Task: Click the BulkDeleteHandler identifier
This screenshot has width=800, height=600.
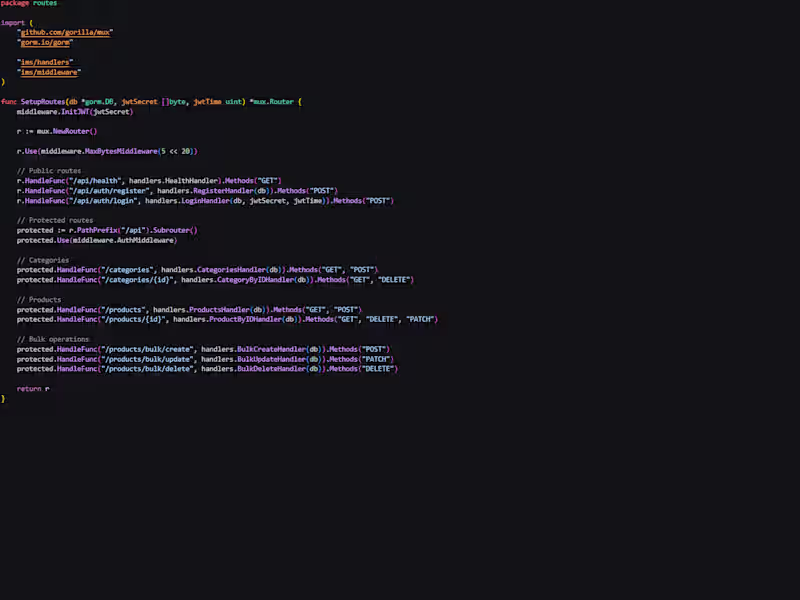Action: tap(271, 369)
